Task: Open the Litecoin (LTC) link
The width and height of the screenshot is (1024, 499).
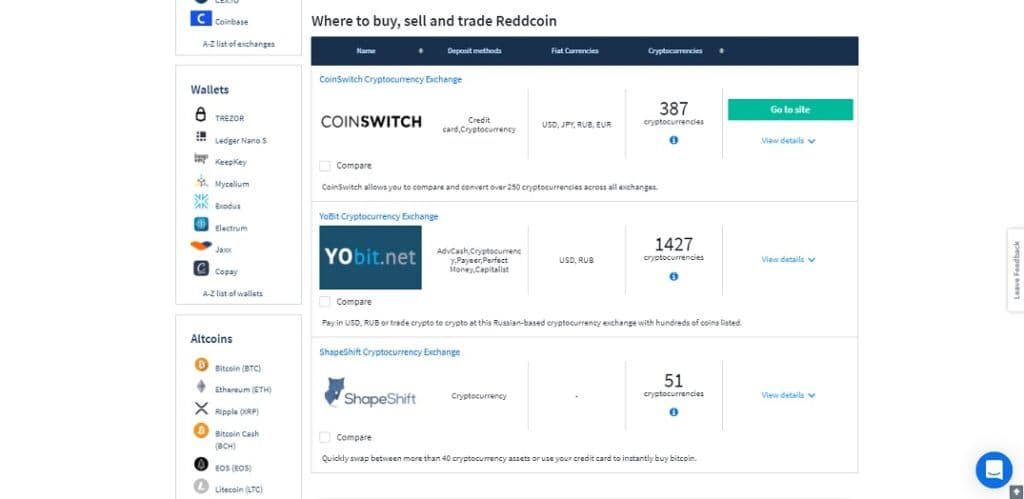Action: (239, 490)
